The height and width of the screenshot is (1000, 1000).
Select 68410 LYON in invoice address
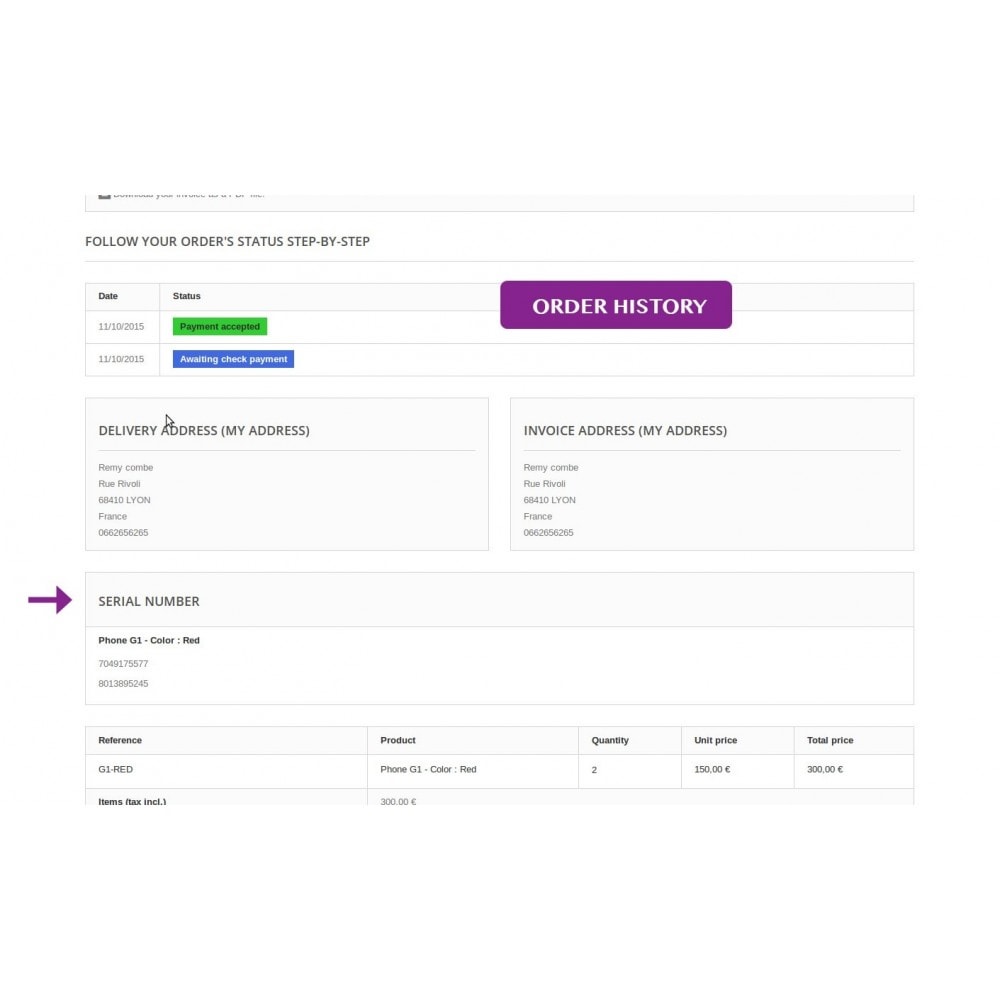coord(550,500)
